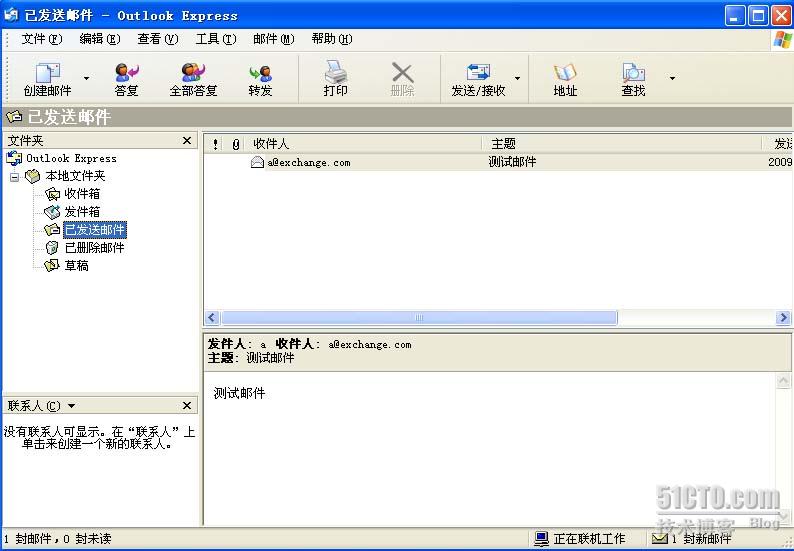The width and height of the screenshot is (794, 551).
Task: Click the 发送/接收 (Send/Receive) icon
Action: pos(478,80)
